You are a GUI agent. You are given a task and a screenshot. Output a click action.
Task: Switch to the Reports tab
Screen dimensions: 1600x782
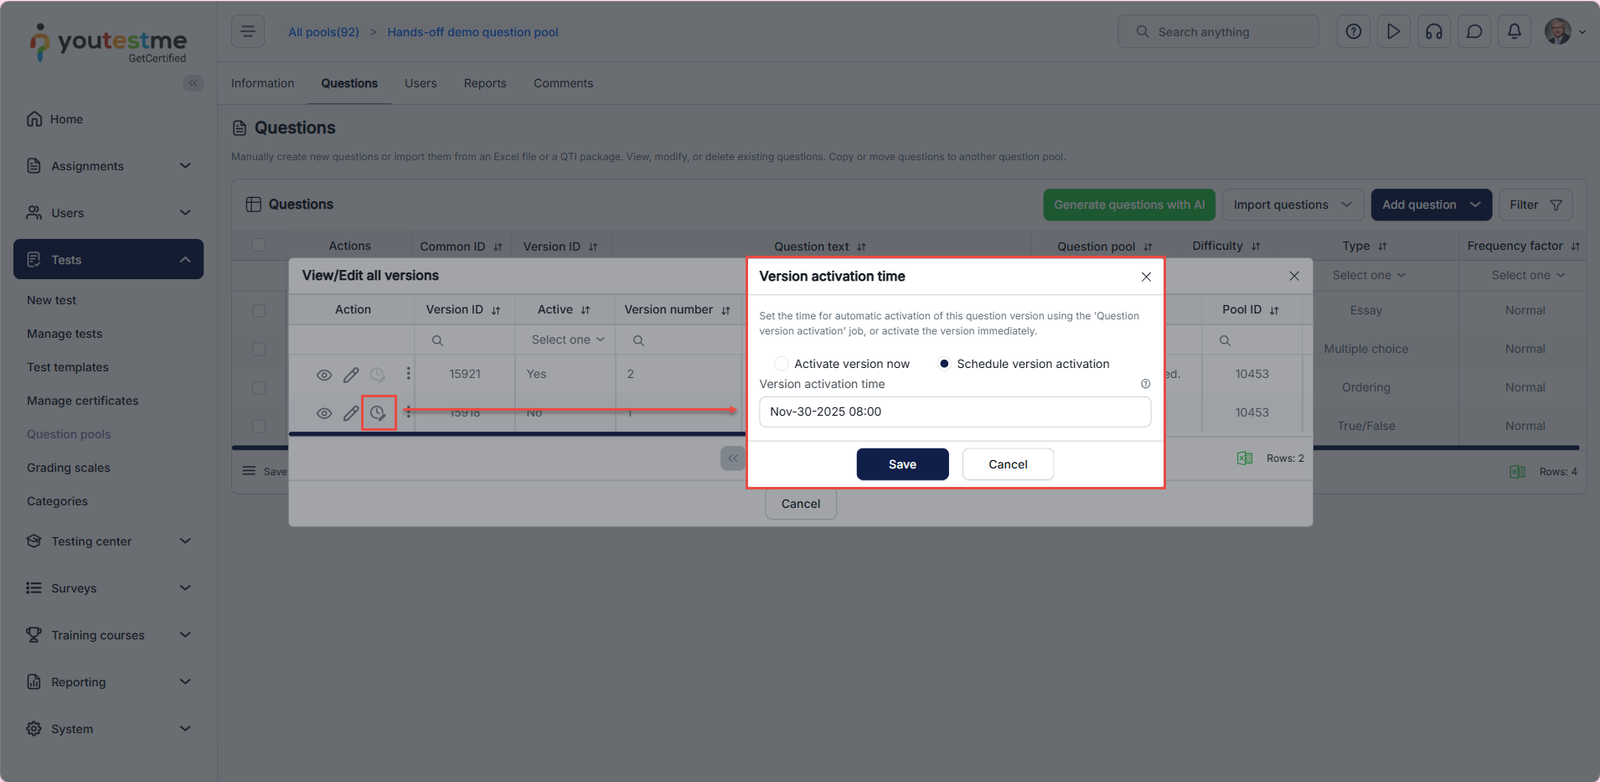pyautogui.click(x=485, y=84)
